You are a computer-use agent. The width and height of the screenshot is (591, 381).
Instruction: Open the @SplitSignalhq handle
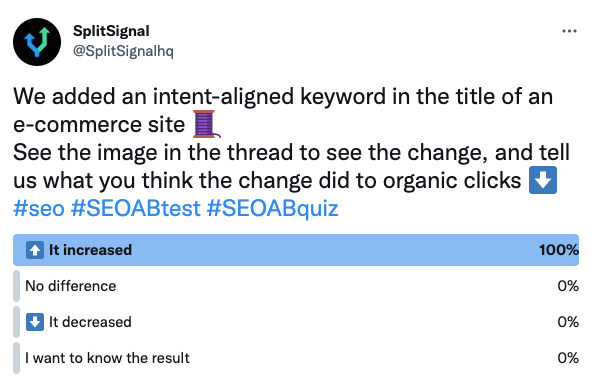pos(123,51)
